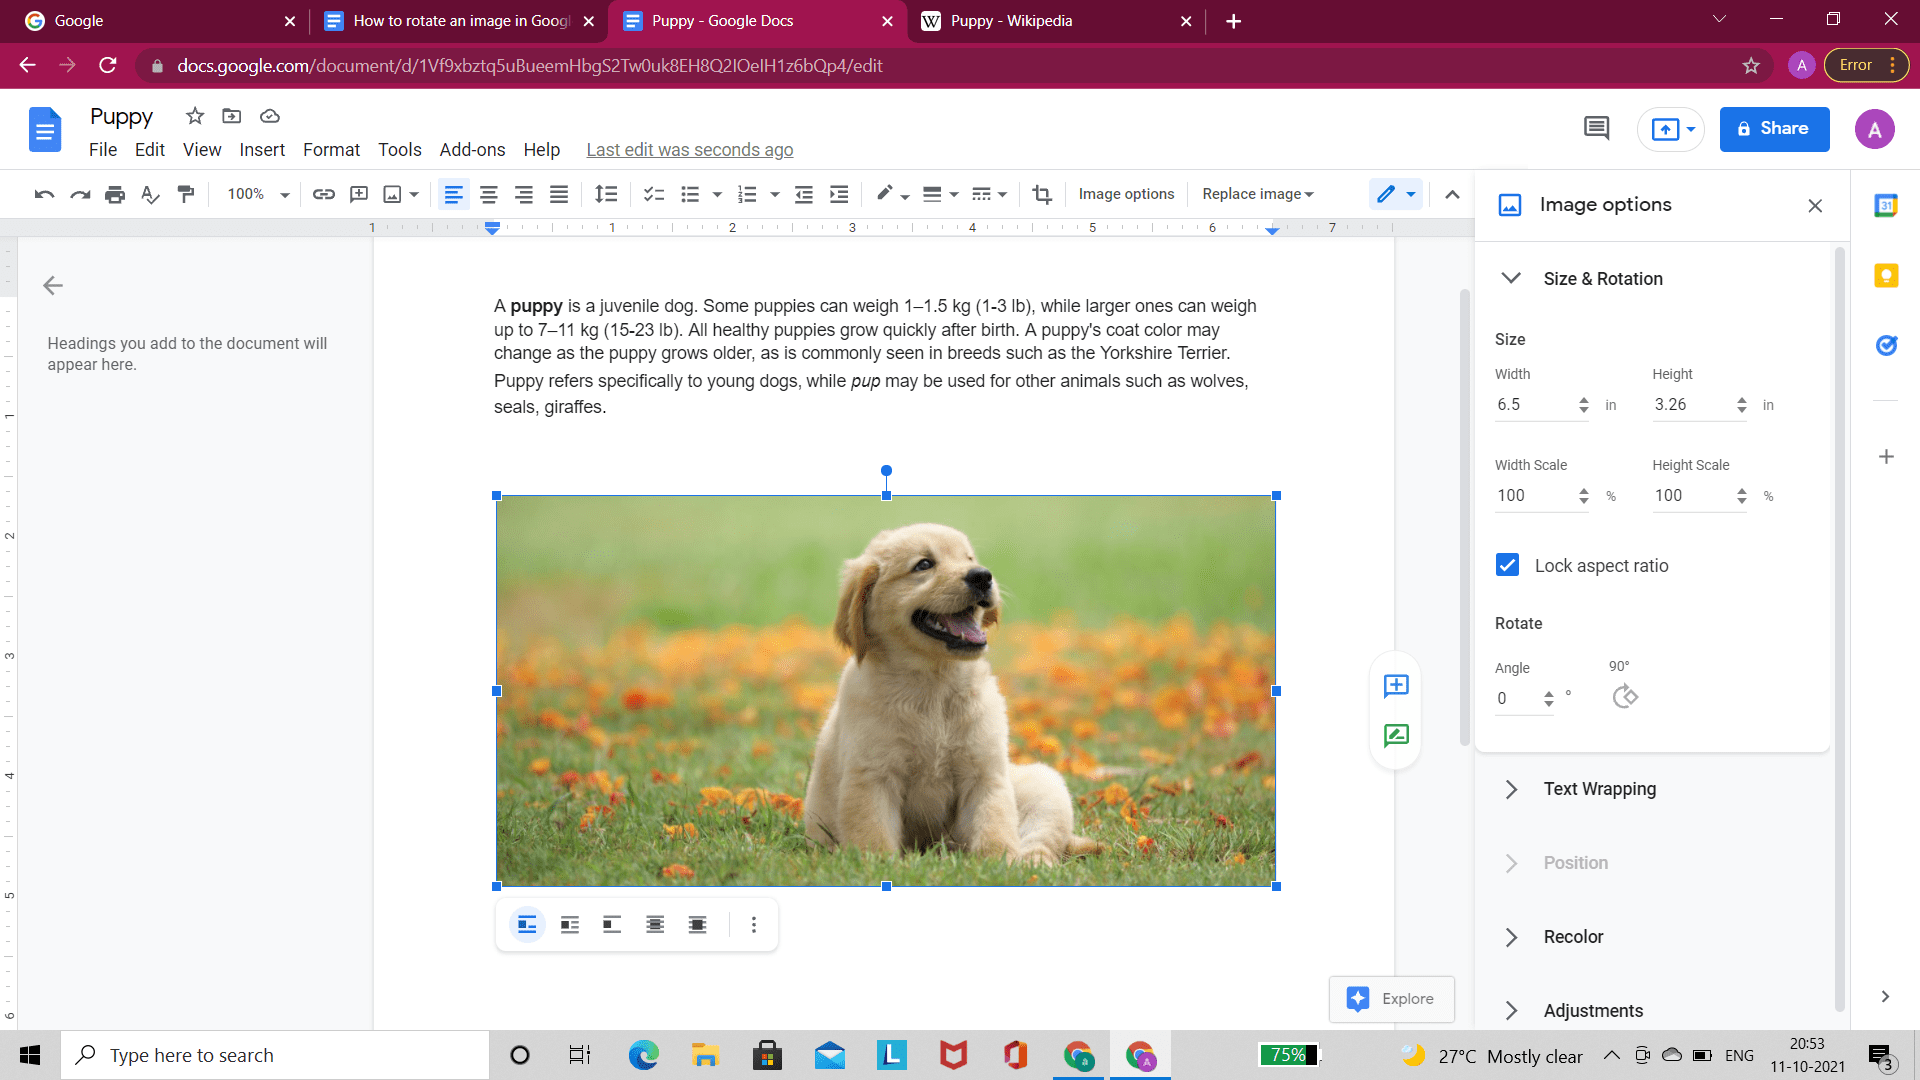Screen dimensions: 1920x1080
Task: Click the Share button
Action: pos(1774,129)
